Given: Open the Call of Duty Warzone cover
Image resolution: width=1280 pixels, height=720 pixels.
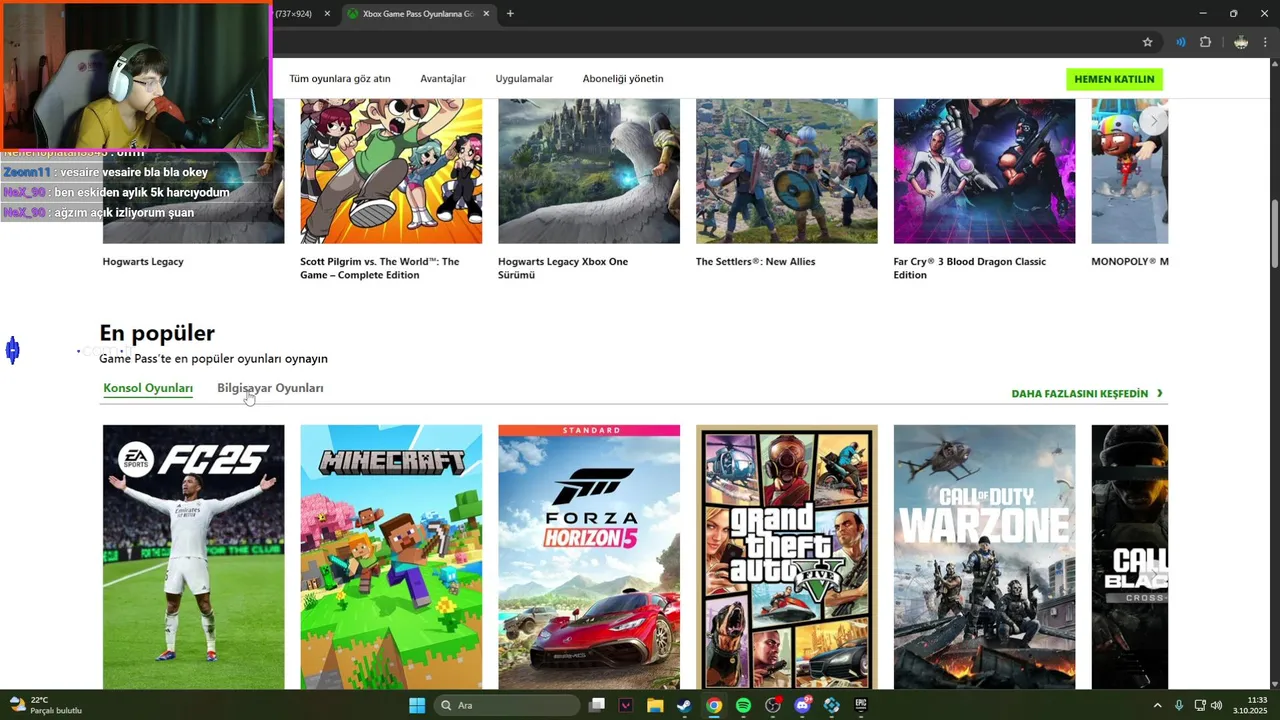Looking at the screenshot, I should click(x=984, y=557).
